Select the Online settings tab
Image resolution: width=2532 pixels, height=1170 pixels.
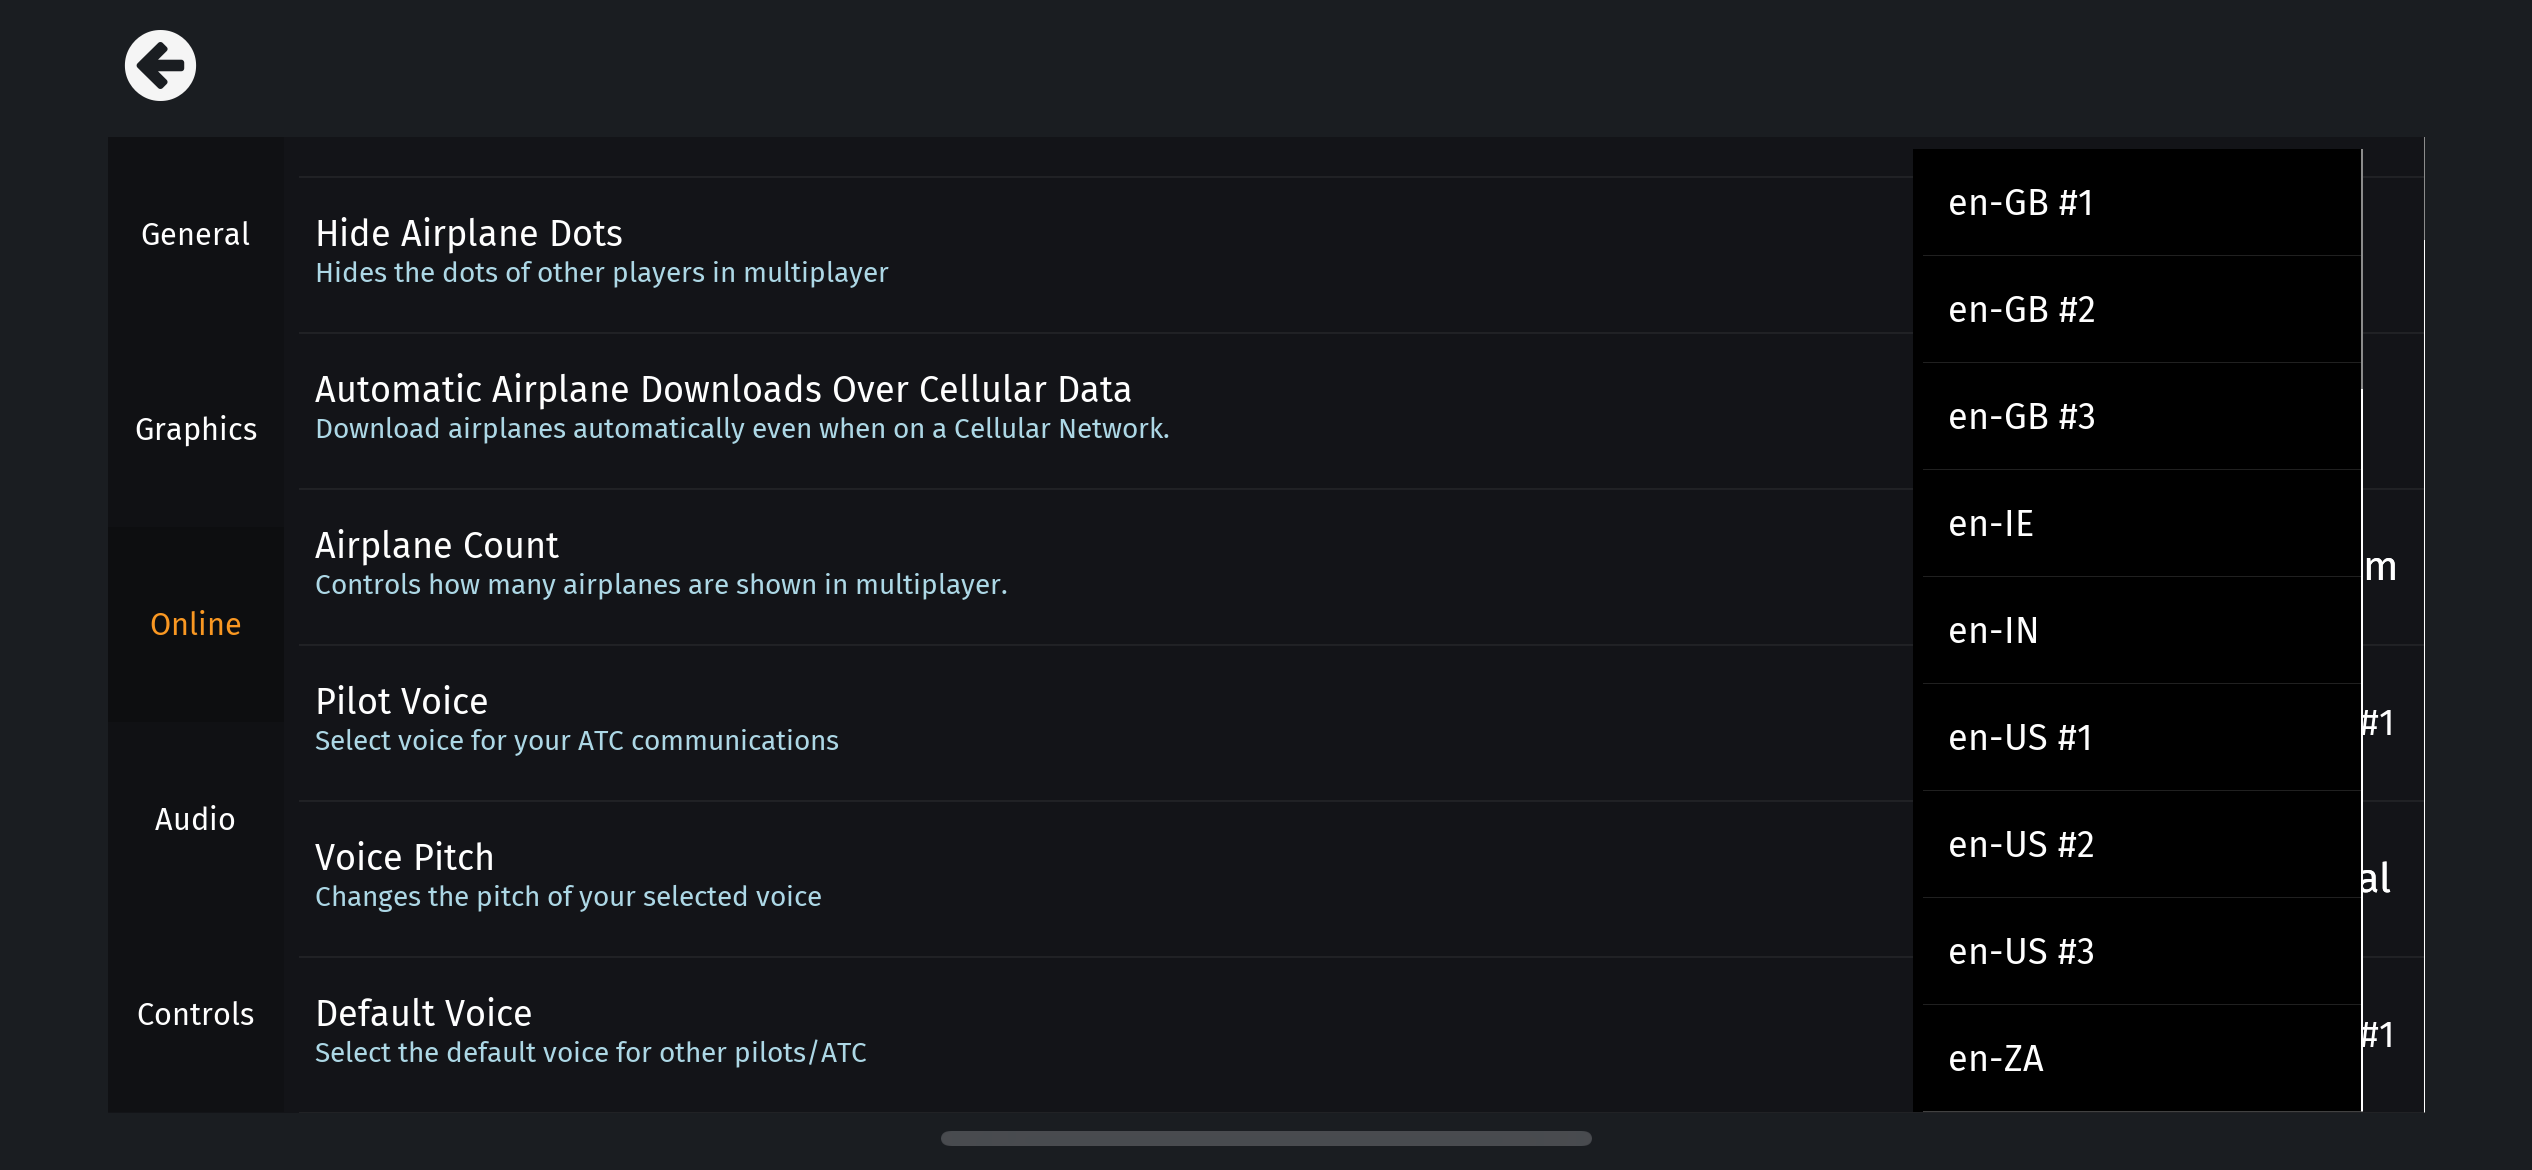195,624
